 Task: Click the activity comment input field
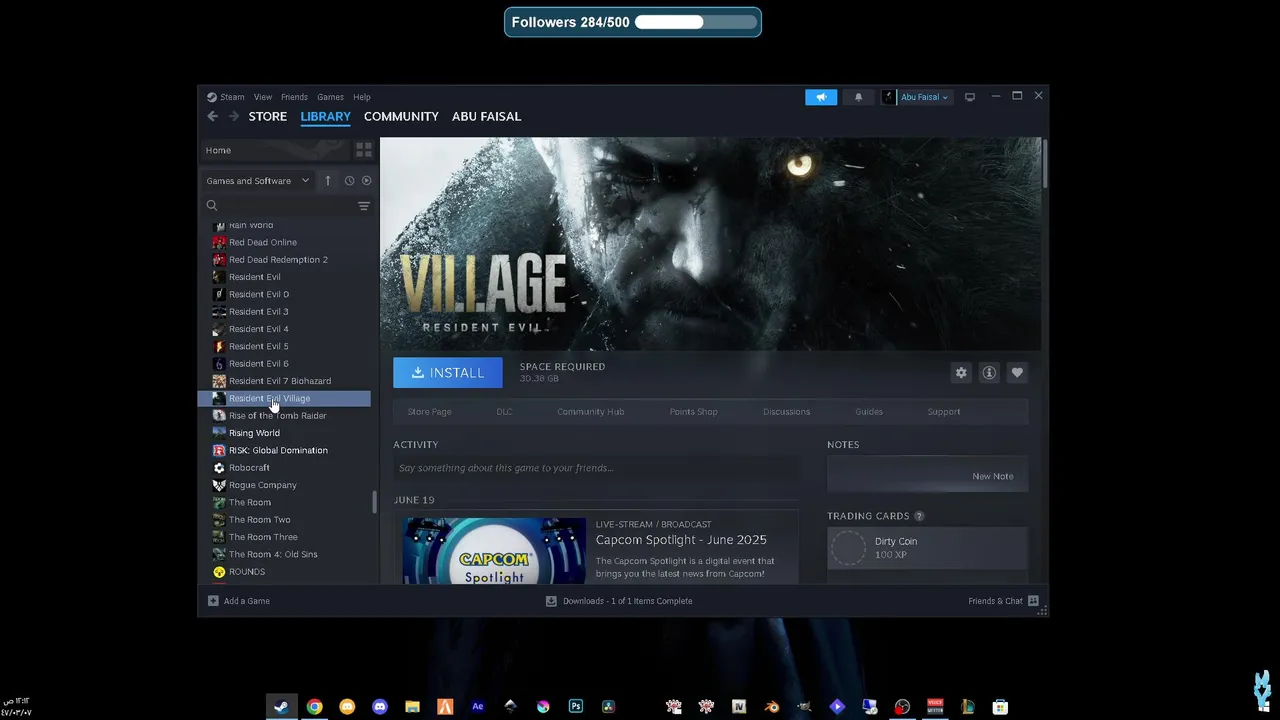(596, 468)
